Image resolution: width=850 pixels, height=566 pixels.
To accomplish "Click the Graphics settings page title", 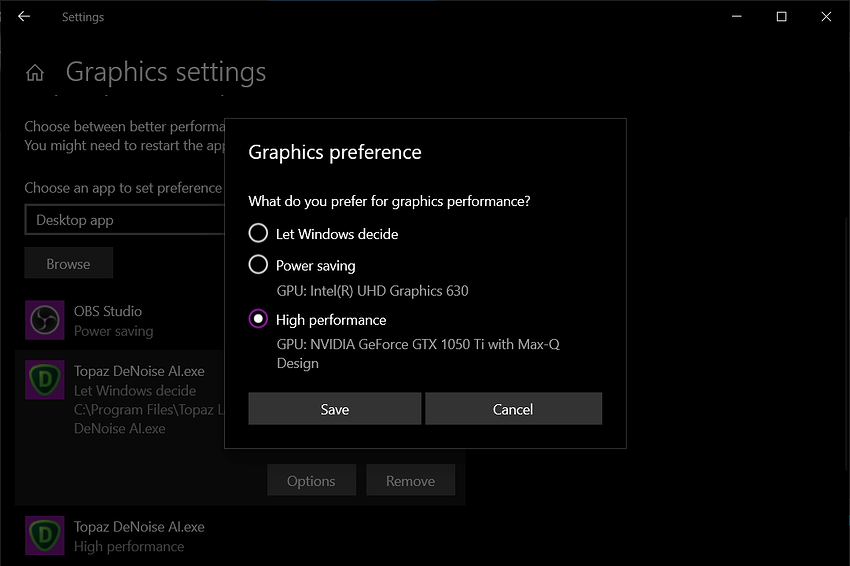I will tap(166, 73).
